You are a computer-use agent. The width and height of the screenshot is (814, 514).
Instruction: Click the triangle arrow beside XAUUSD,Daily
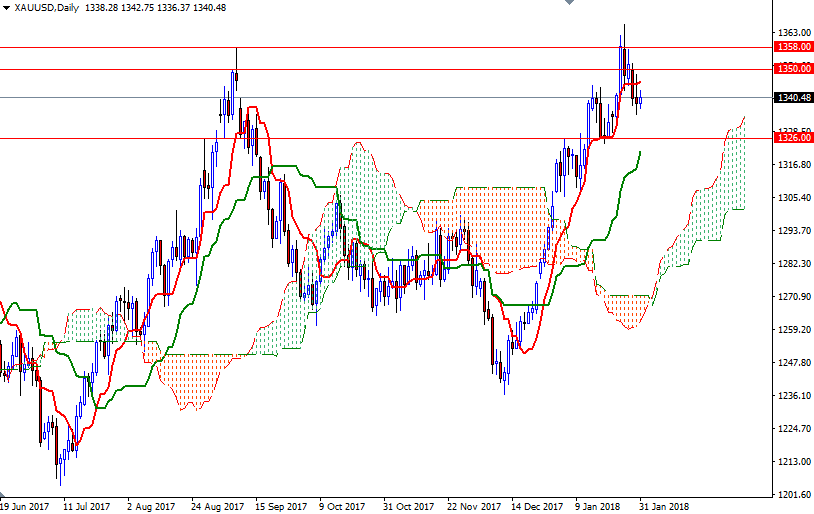tap(6, 8)
